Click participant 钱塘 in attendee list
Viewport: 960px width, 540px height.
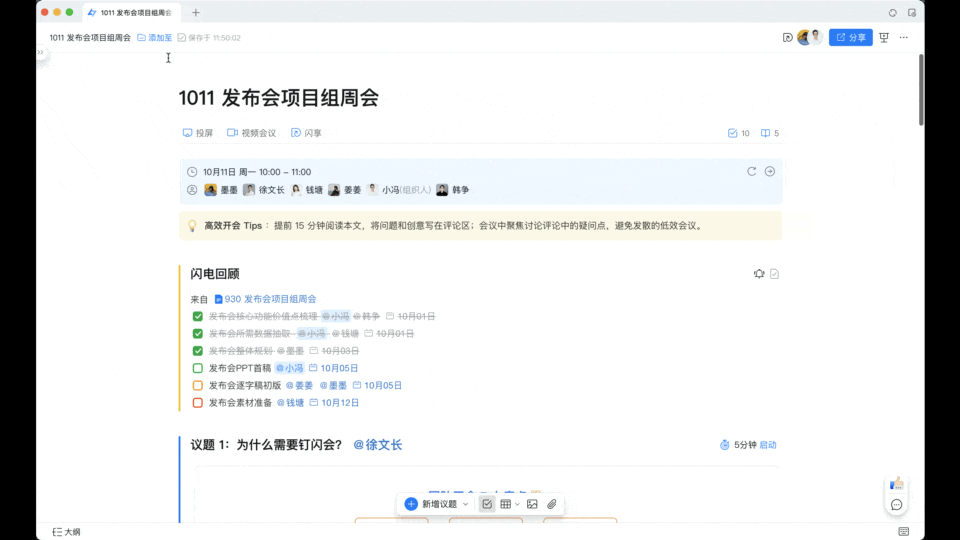[x=307, y=190]
